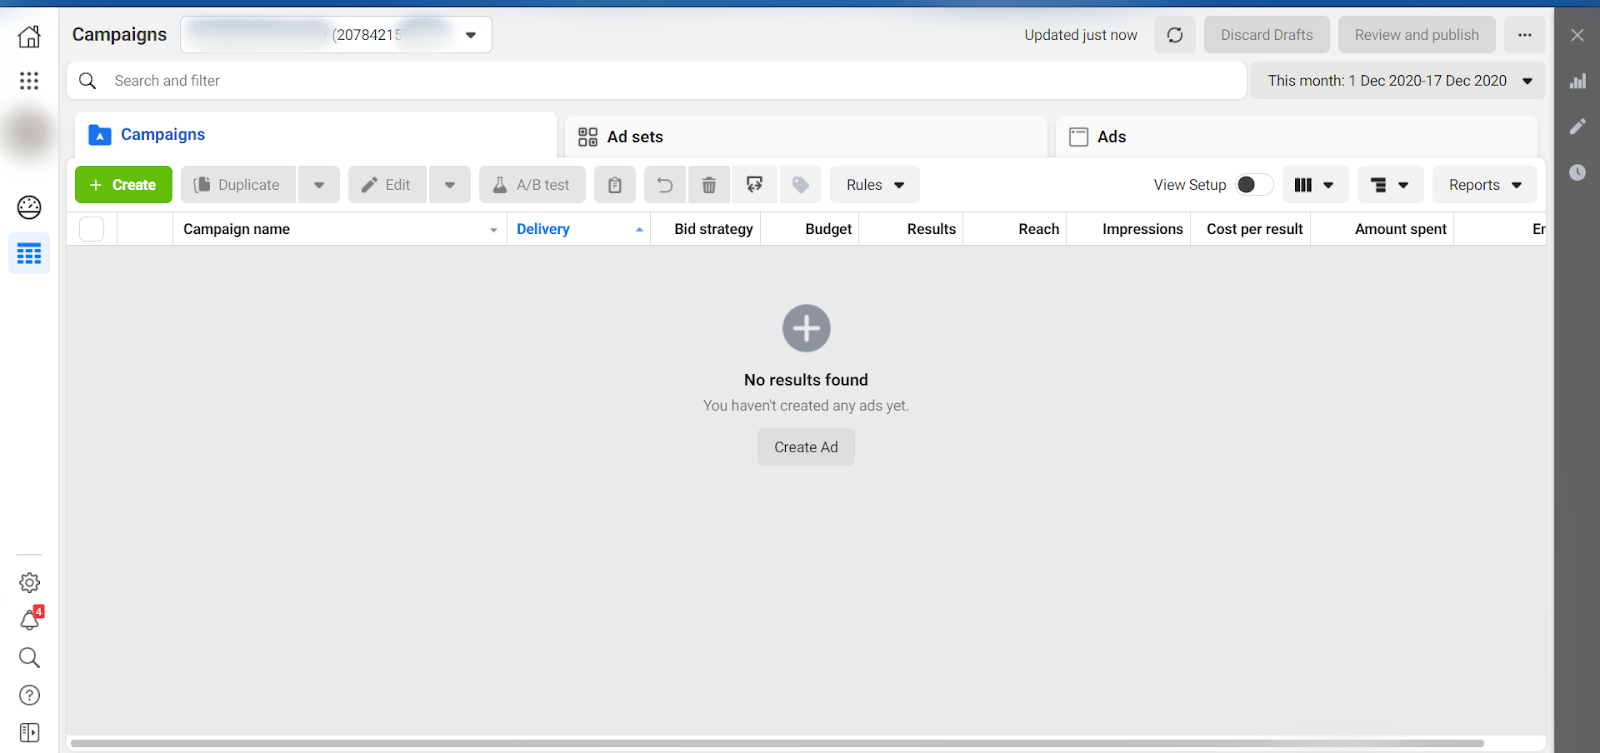Switch to the Ads tab
The image size is (1600, 753).
(1297, 137)
